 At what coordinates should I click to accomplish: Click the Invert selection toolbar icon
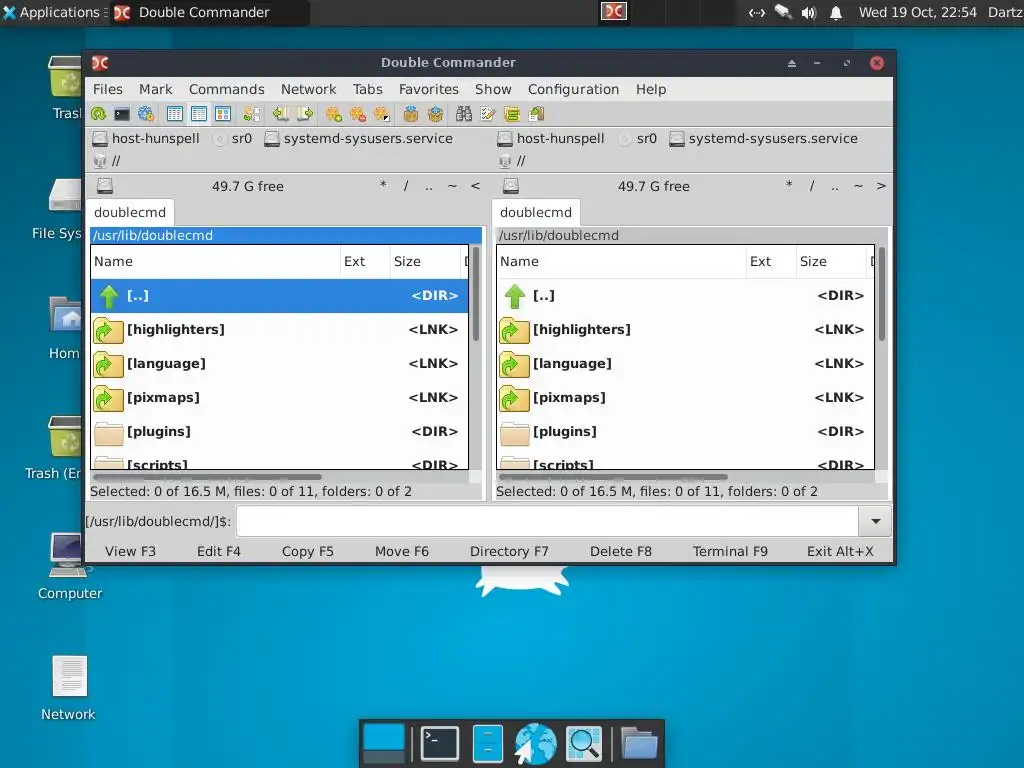pyautogui.click(x=382, y=114)
